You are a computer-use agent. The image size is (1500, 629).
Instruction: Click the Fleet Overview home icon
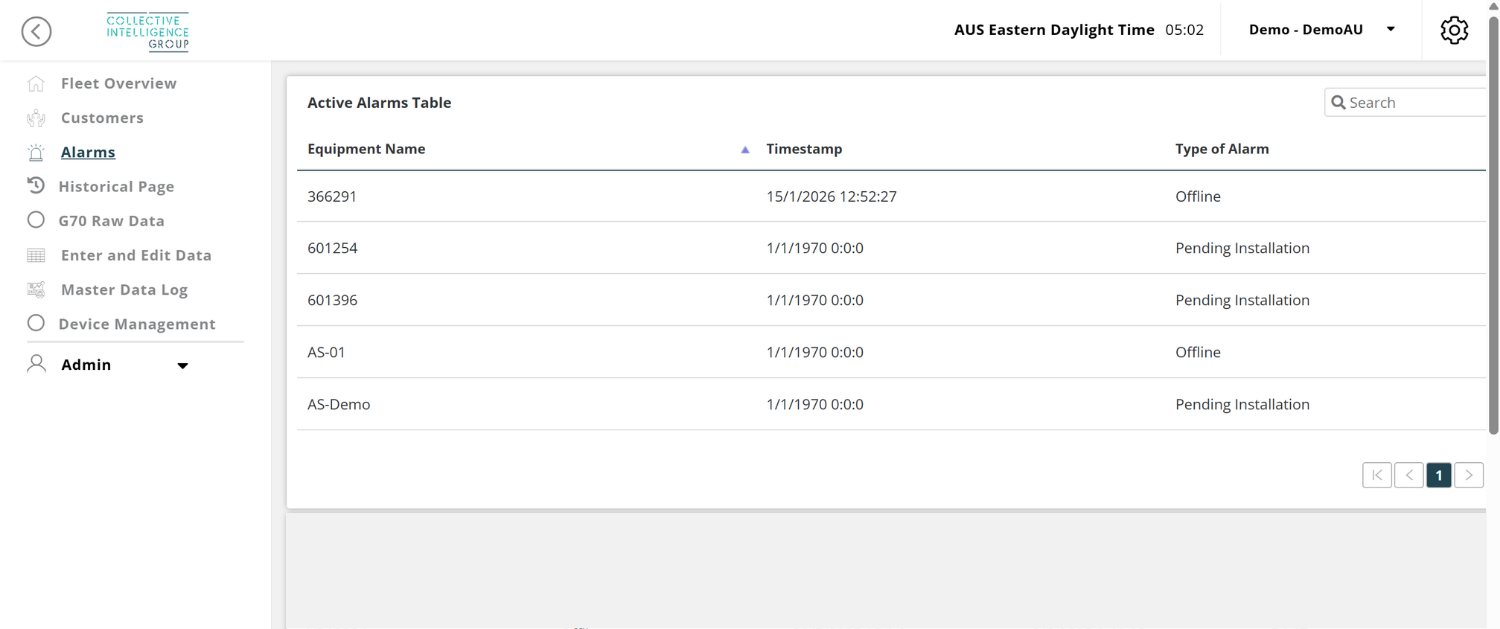pos(36,84)
